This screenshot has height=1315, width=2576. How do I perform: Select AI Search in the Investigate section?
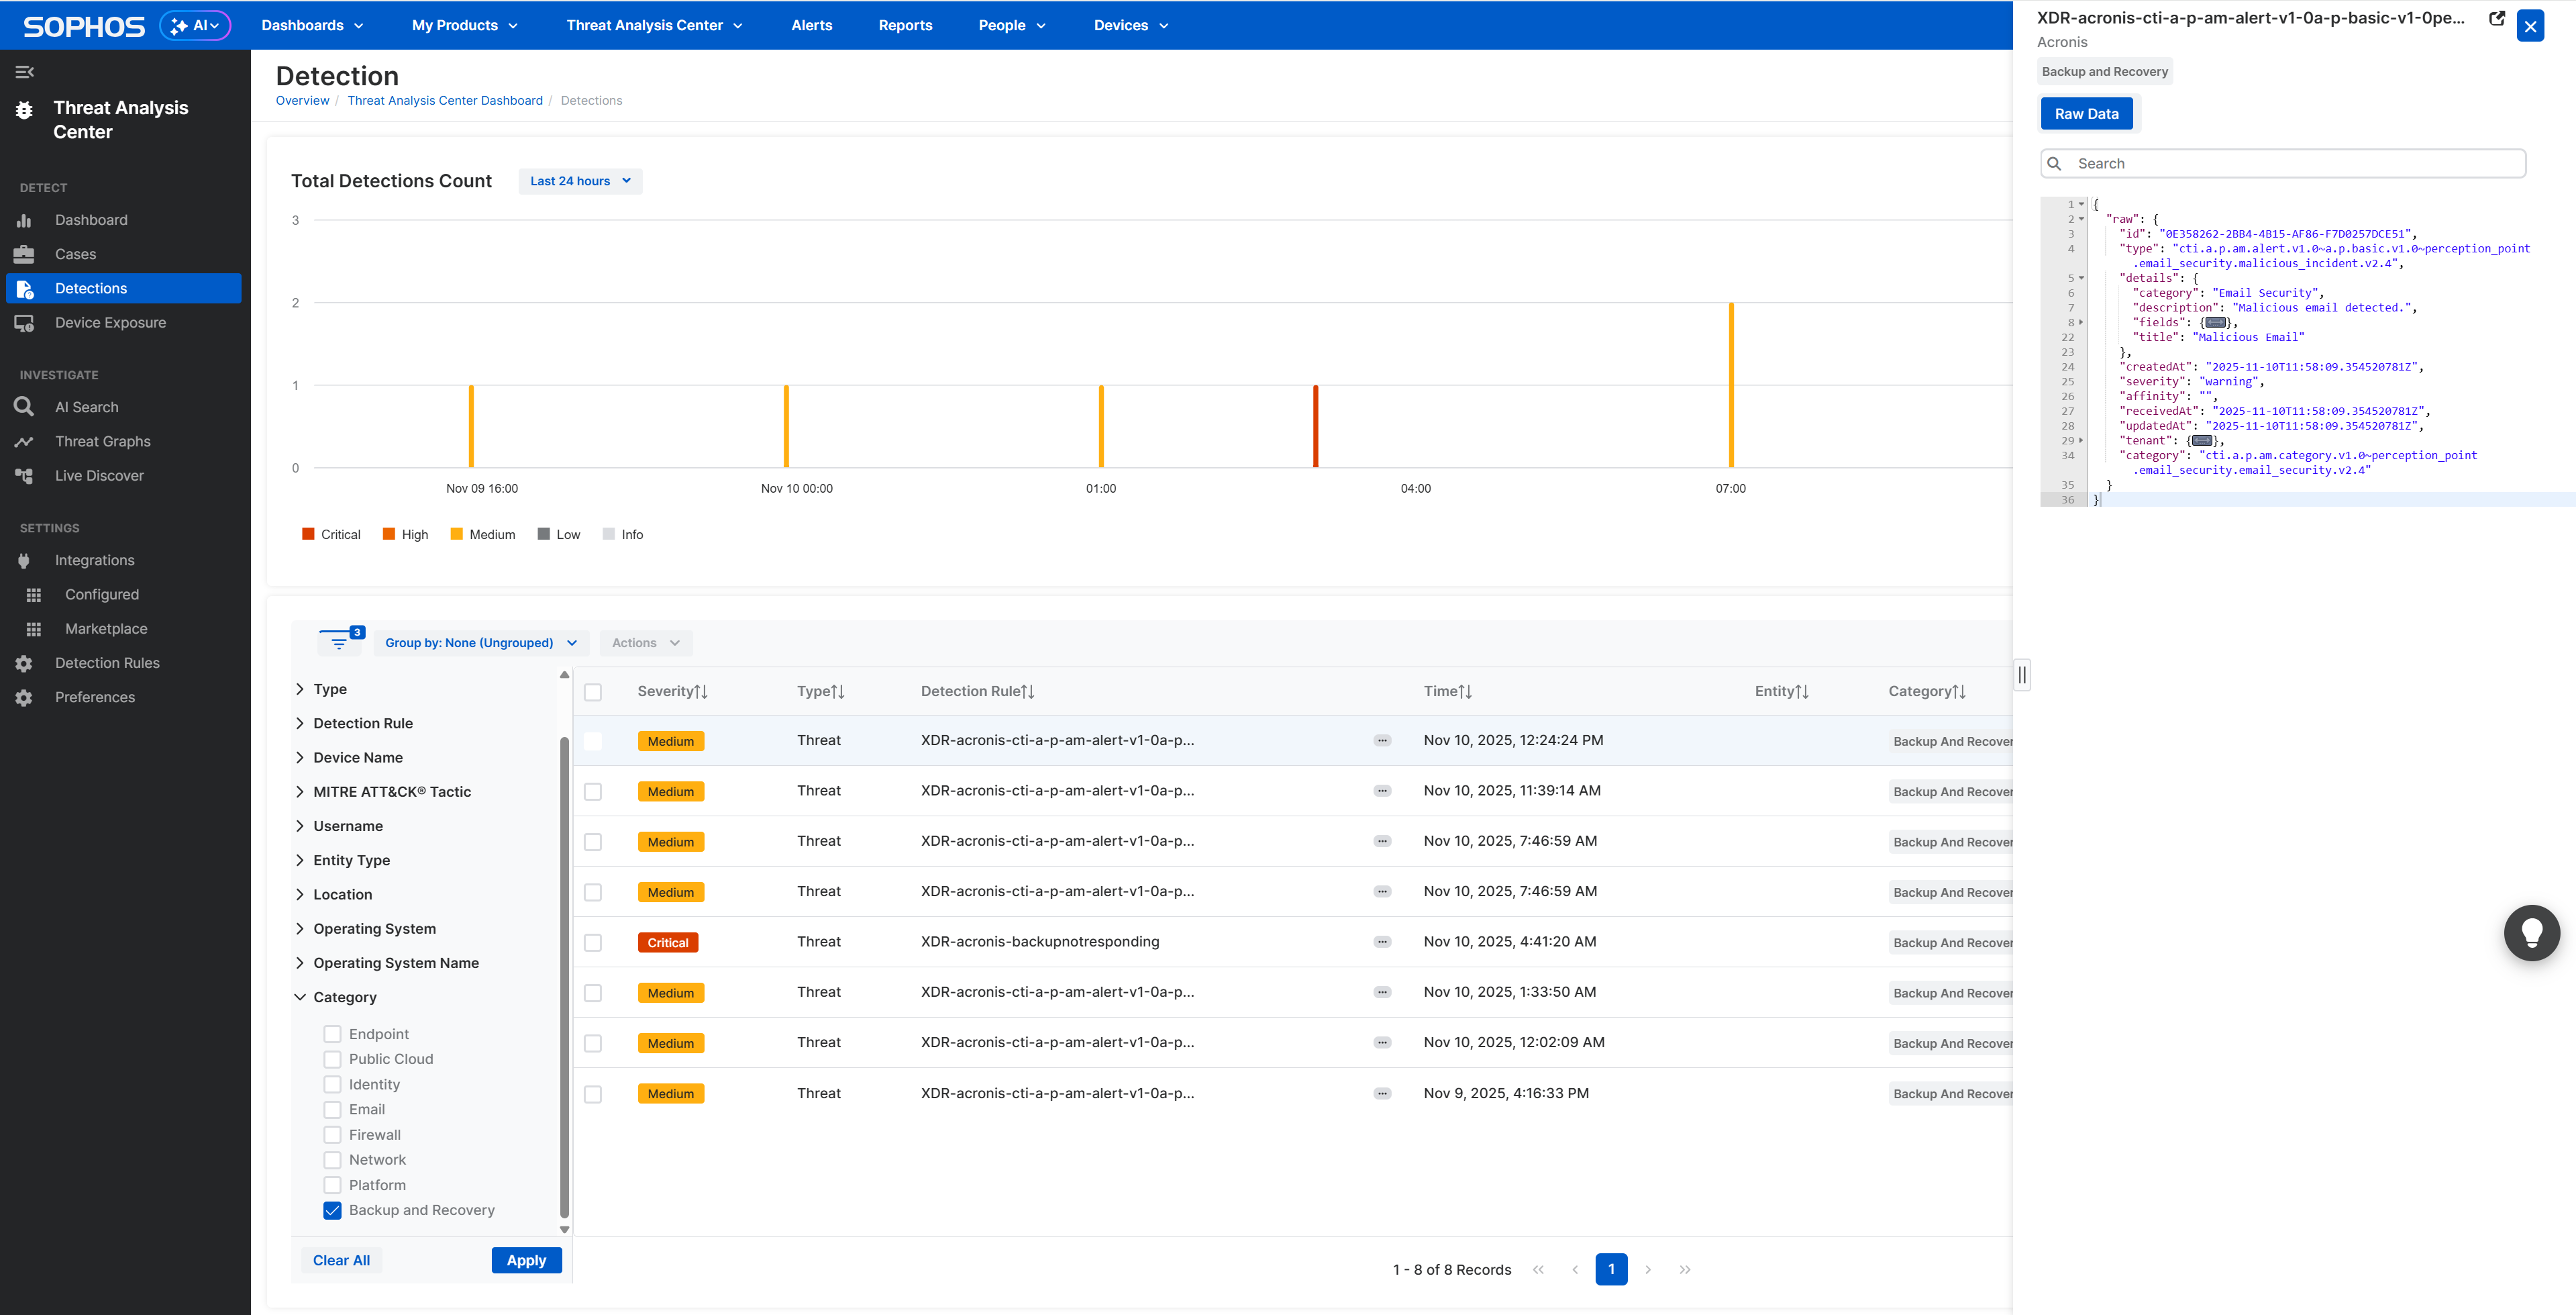tap(86, 406)
